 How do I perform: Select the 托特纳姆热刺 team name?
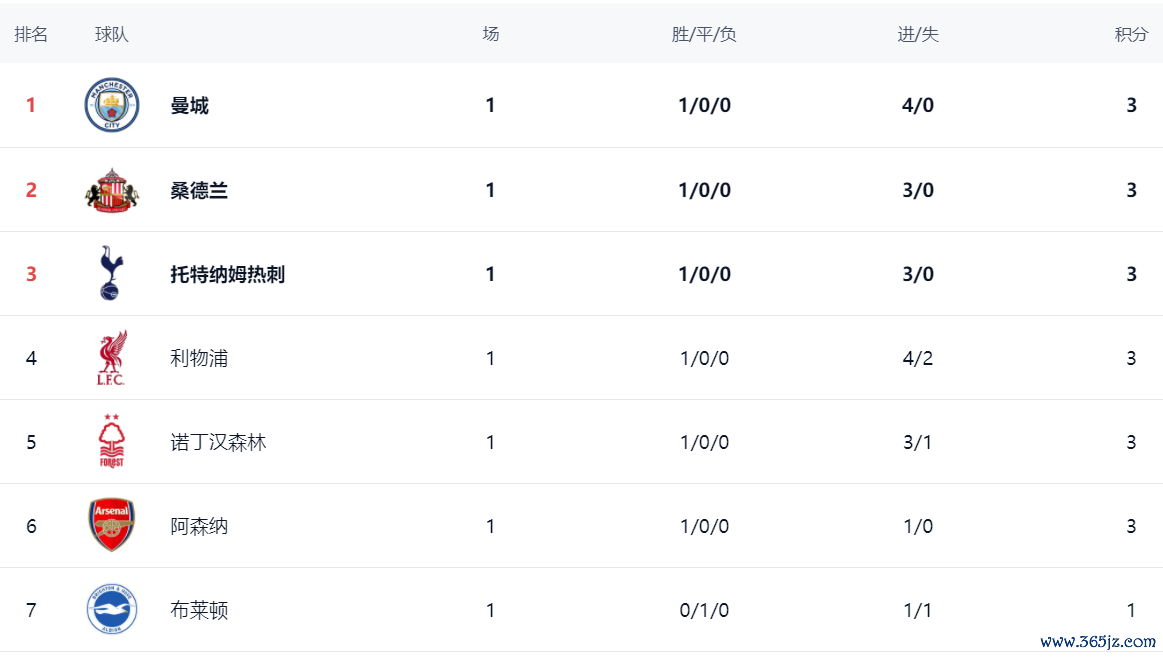(227, 274)
